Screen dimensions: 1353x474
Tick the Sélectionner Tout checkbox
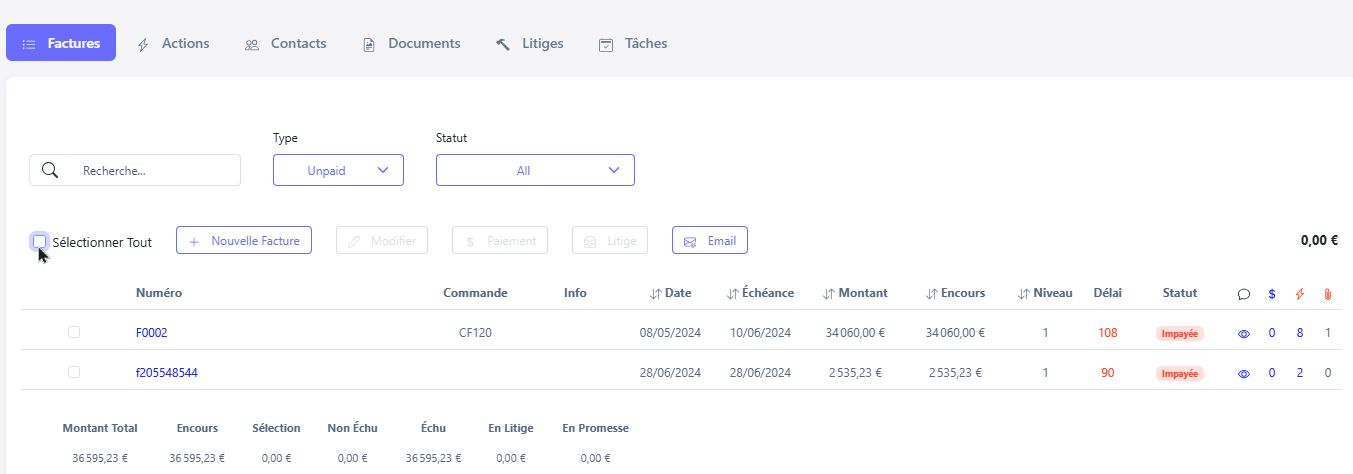[40, 241]
